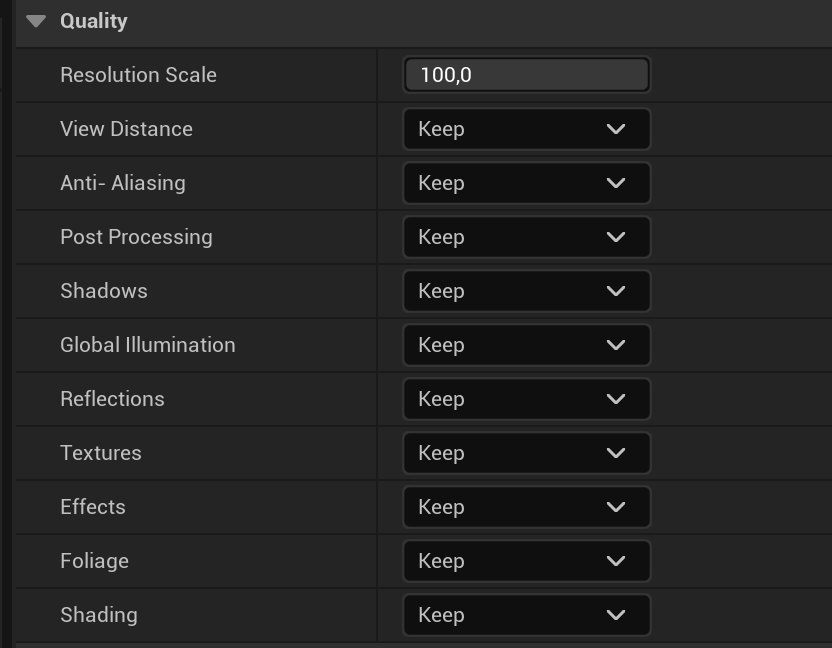The width and height of the screenshot is (832, 648).
Task: Select the Resolution Scale property label
Action: click(138, 75)
